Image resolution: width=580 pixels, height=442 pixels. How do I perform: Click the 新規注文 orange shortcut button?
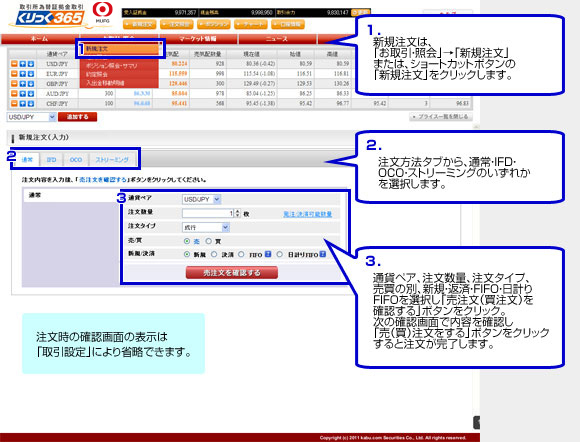(139, 24)
